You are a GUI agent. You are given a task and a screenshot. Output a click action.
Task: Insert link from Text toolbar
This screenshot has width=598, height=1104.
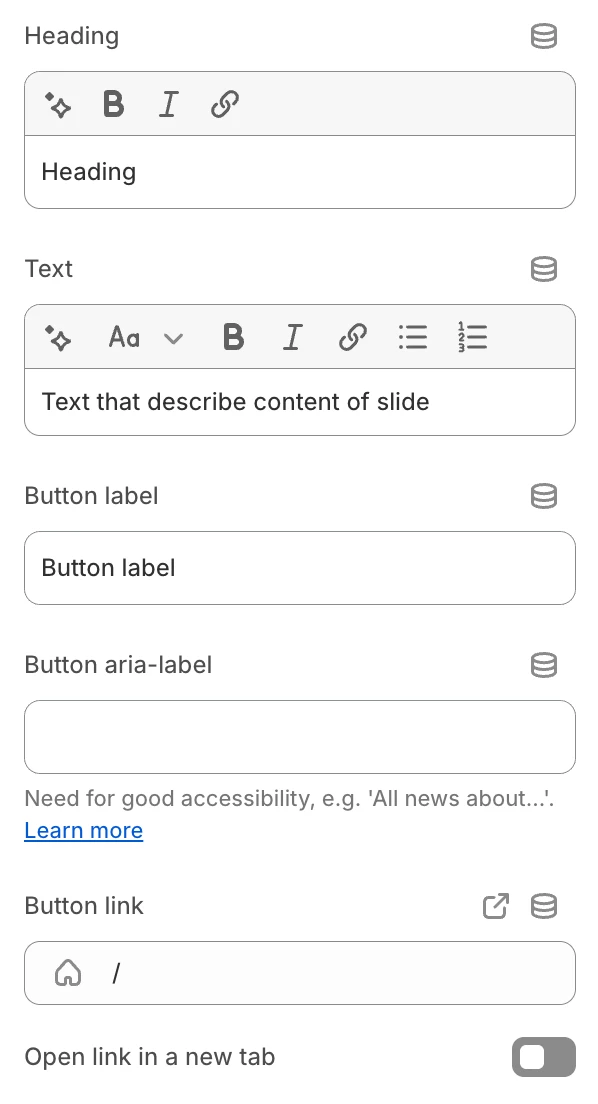(352, 337)
